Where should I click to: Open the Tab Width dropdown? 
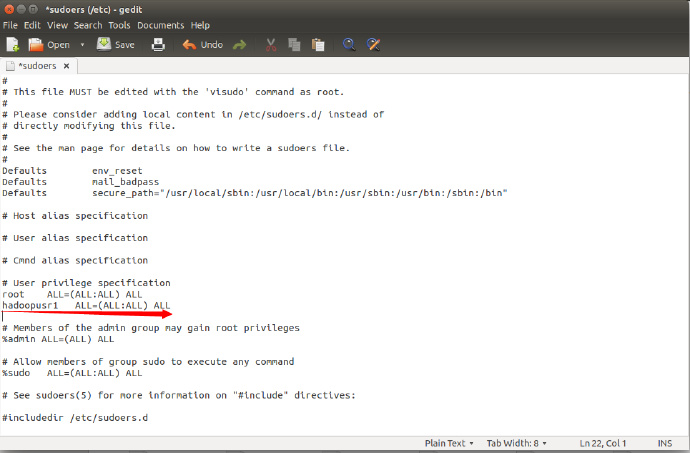517,443
